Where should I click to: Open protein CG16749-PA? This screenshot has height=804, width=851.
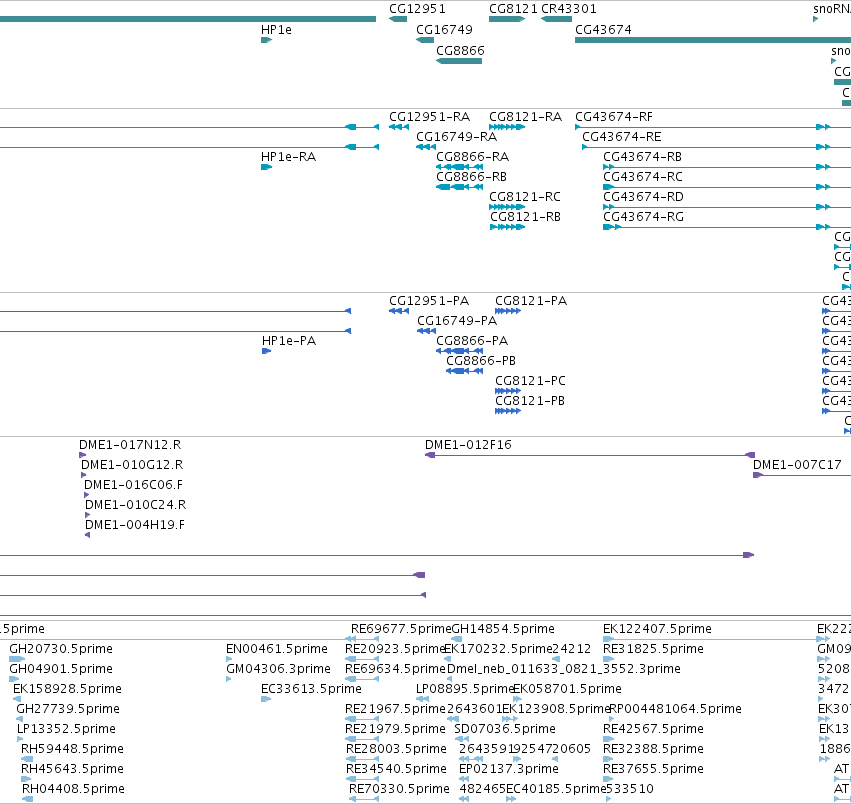click(456, 321)
